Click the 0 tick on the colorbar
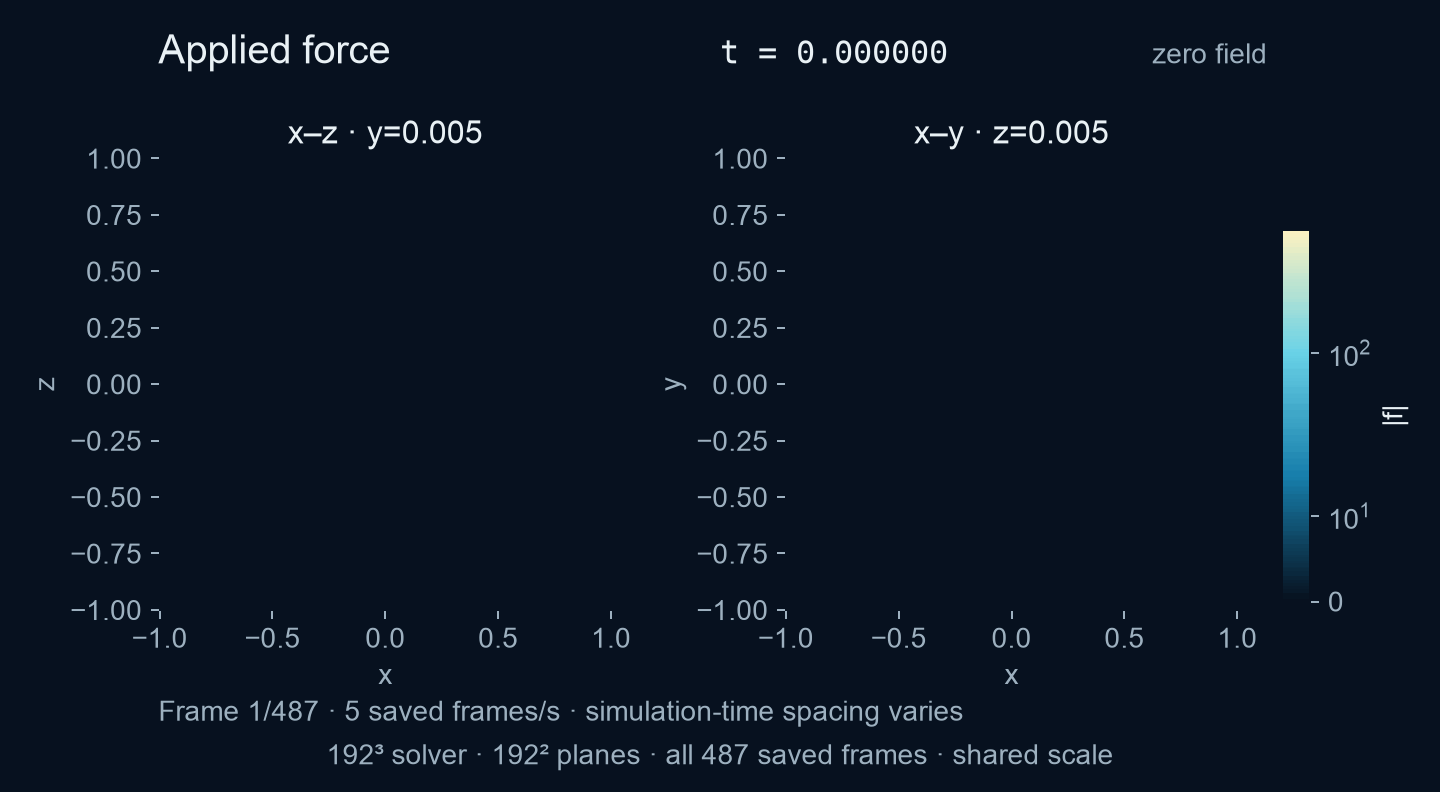 tap(1336, 601)
